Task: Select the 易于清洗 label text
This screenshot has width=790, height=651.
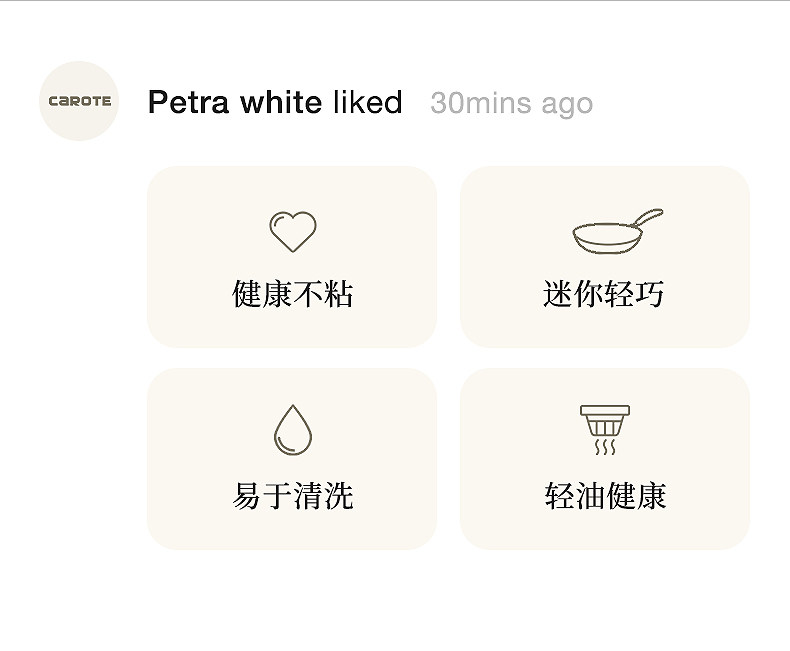Action: point(292,496)
